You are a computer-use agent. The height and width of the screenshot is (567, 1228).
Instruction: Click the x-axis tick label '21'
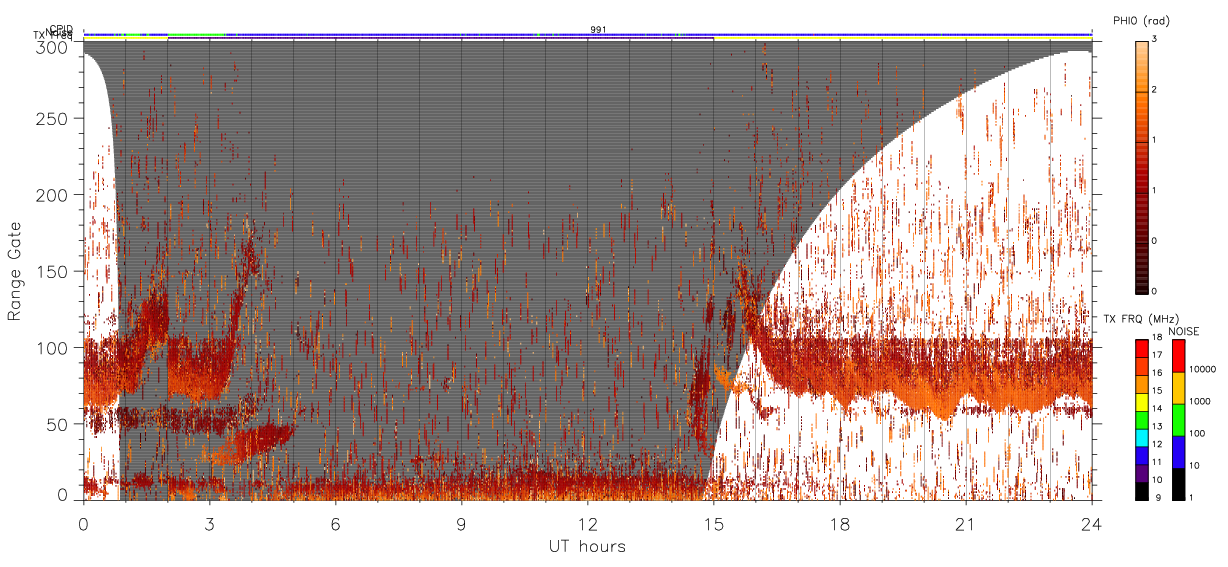pyautogui.click(x=965, y=522)
